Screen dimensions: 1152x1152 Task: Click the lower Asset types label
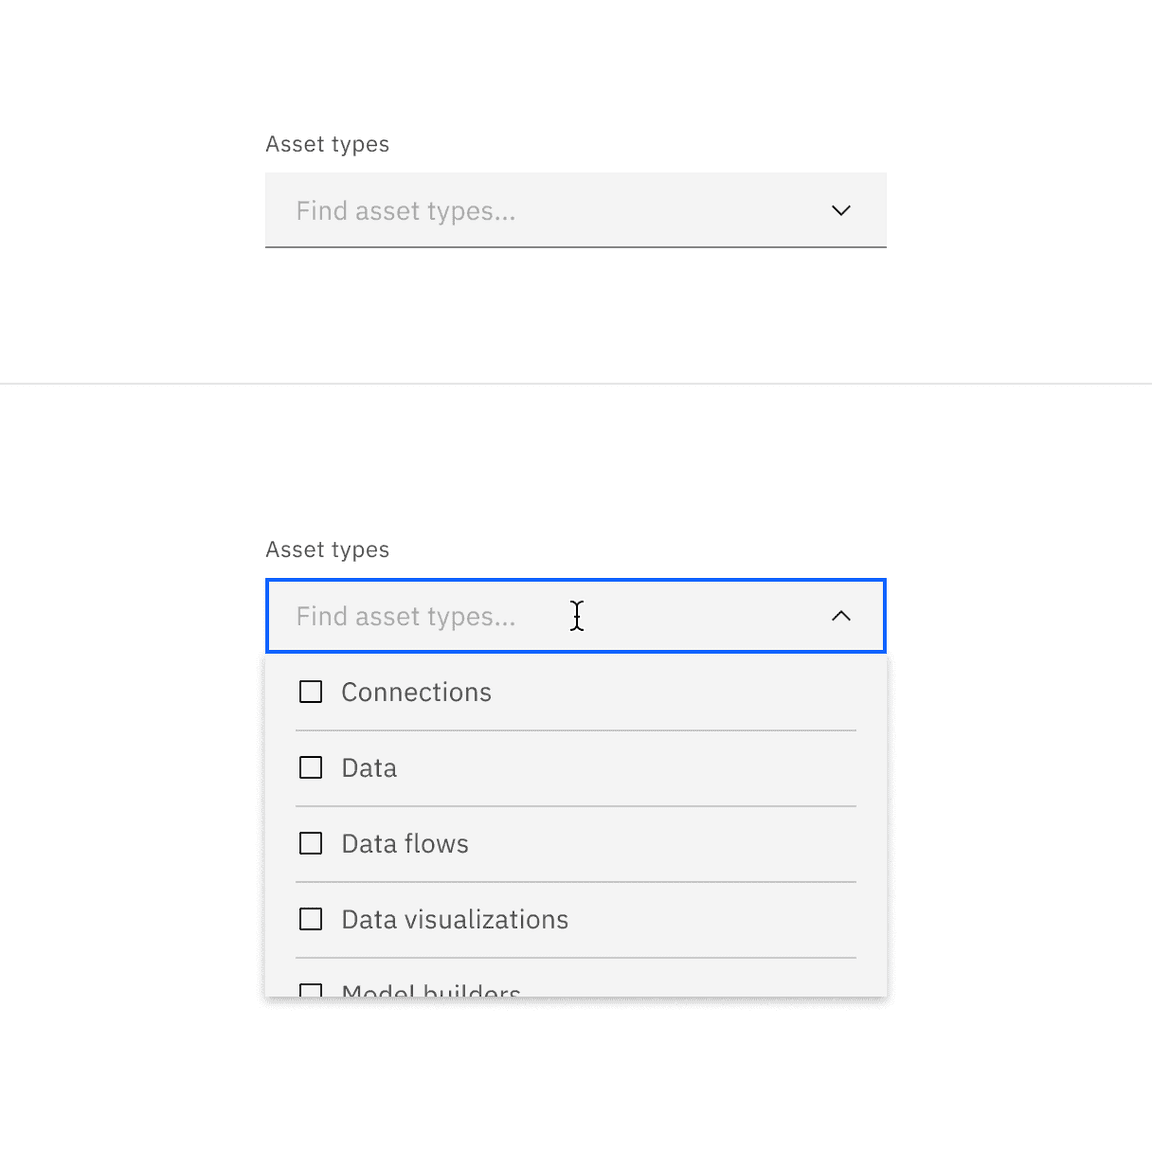tap(327, 549)
